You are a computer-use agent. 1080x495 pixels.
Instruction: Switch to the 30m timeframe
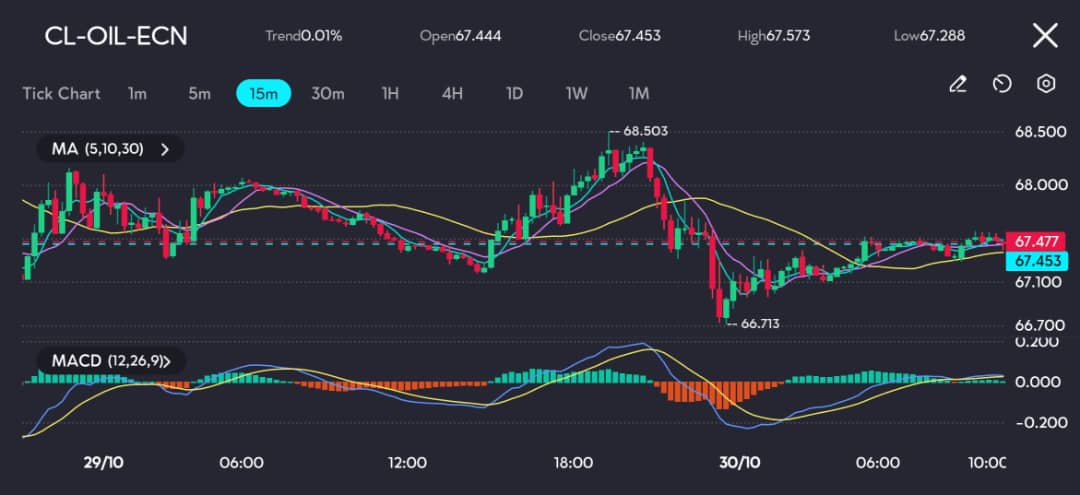coord(328,93)
